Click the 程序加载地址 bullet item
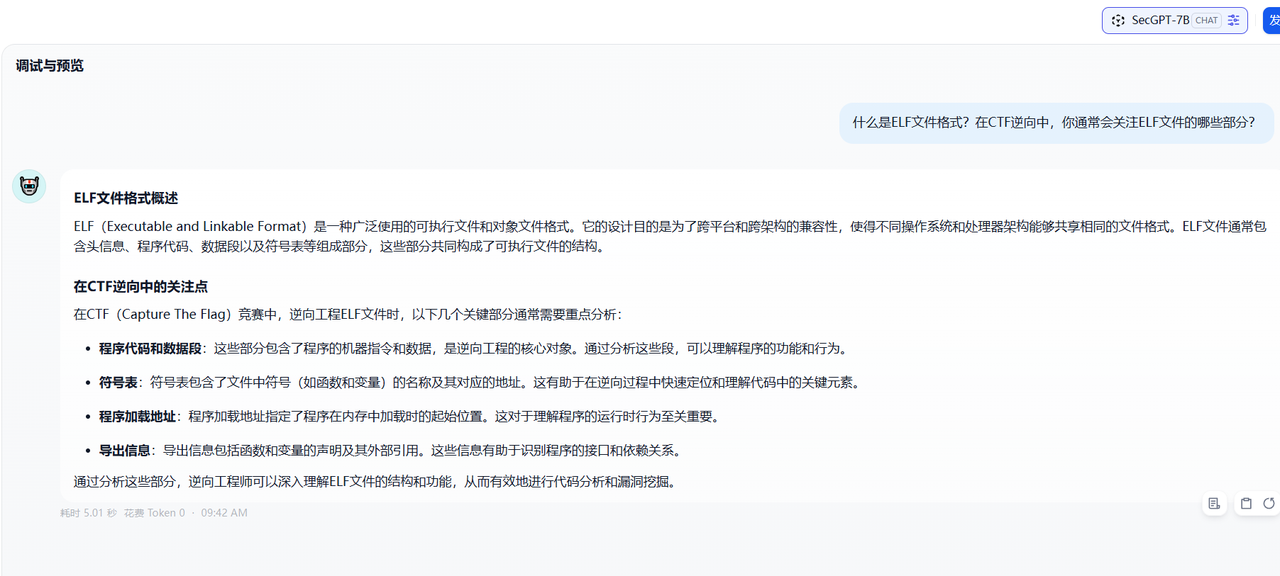Screen dimensions: 1280x576 (137, 416)
